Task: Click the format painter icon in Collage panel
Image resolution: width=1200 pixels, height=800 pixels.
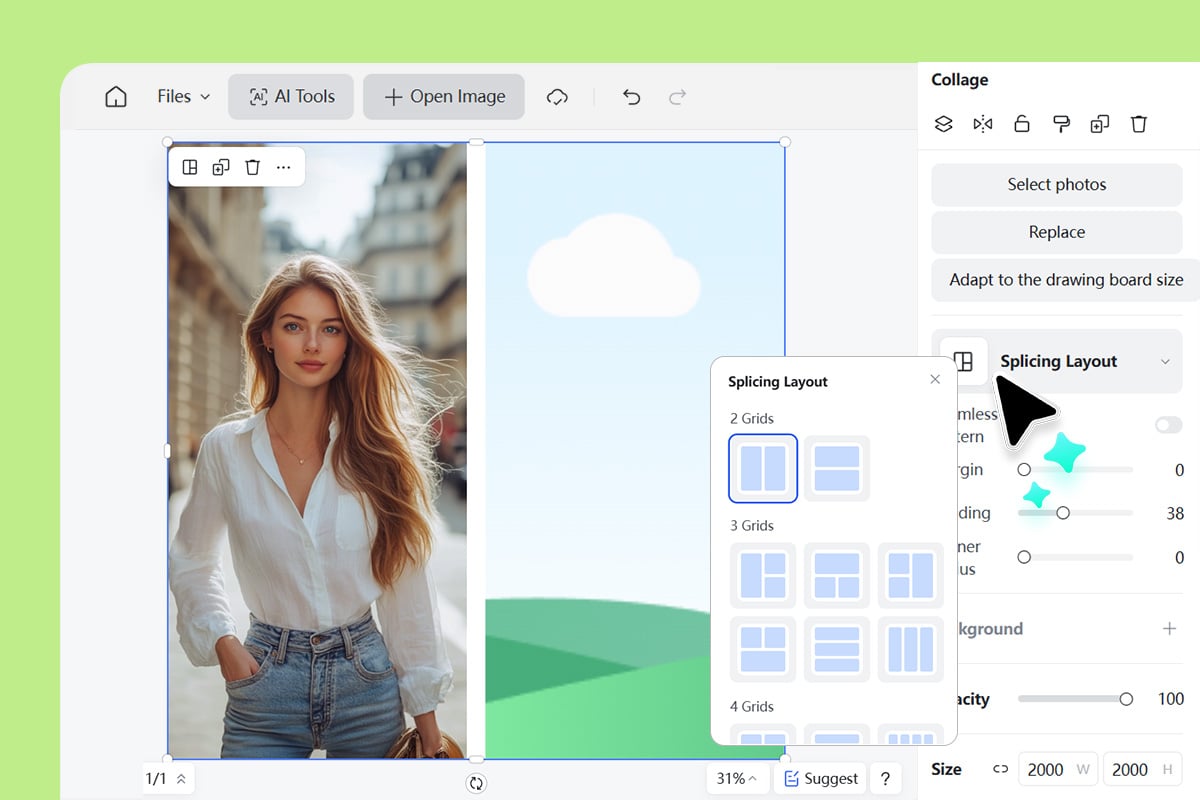Action: click(1061, 124)
